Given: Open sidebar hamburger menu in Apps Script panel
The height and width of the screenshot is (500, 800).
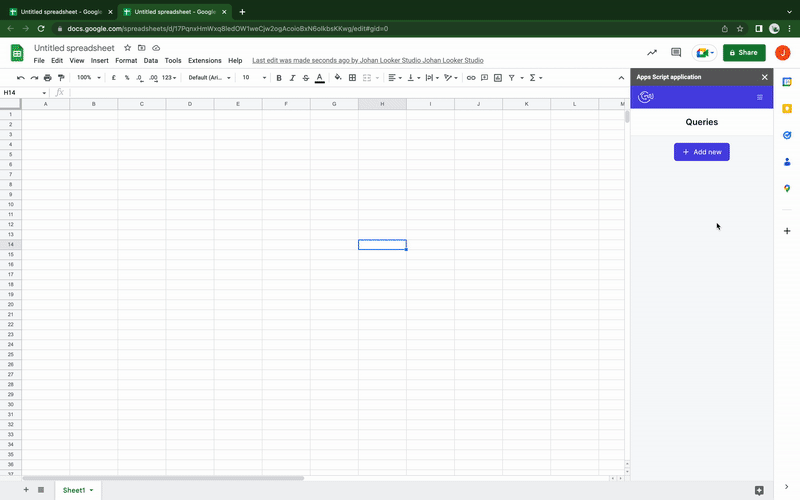Looking at the screenshot, I should pos(760,97).
